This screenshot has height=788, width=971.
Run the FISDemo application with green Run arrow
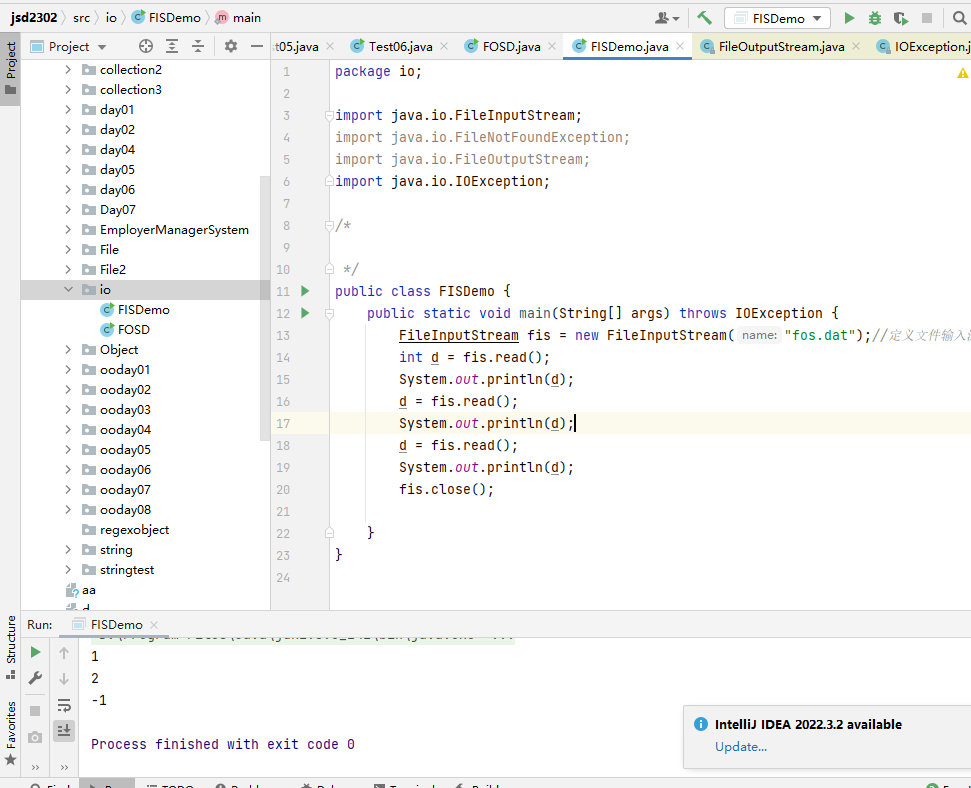[850, 18]
